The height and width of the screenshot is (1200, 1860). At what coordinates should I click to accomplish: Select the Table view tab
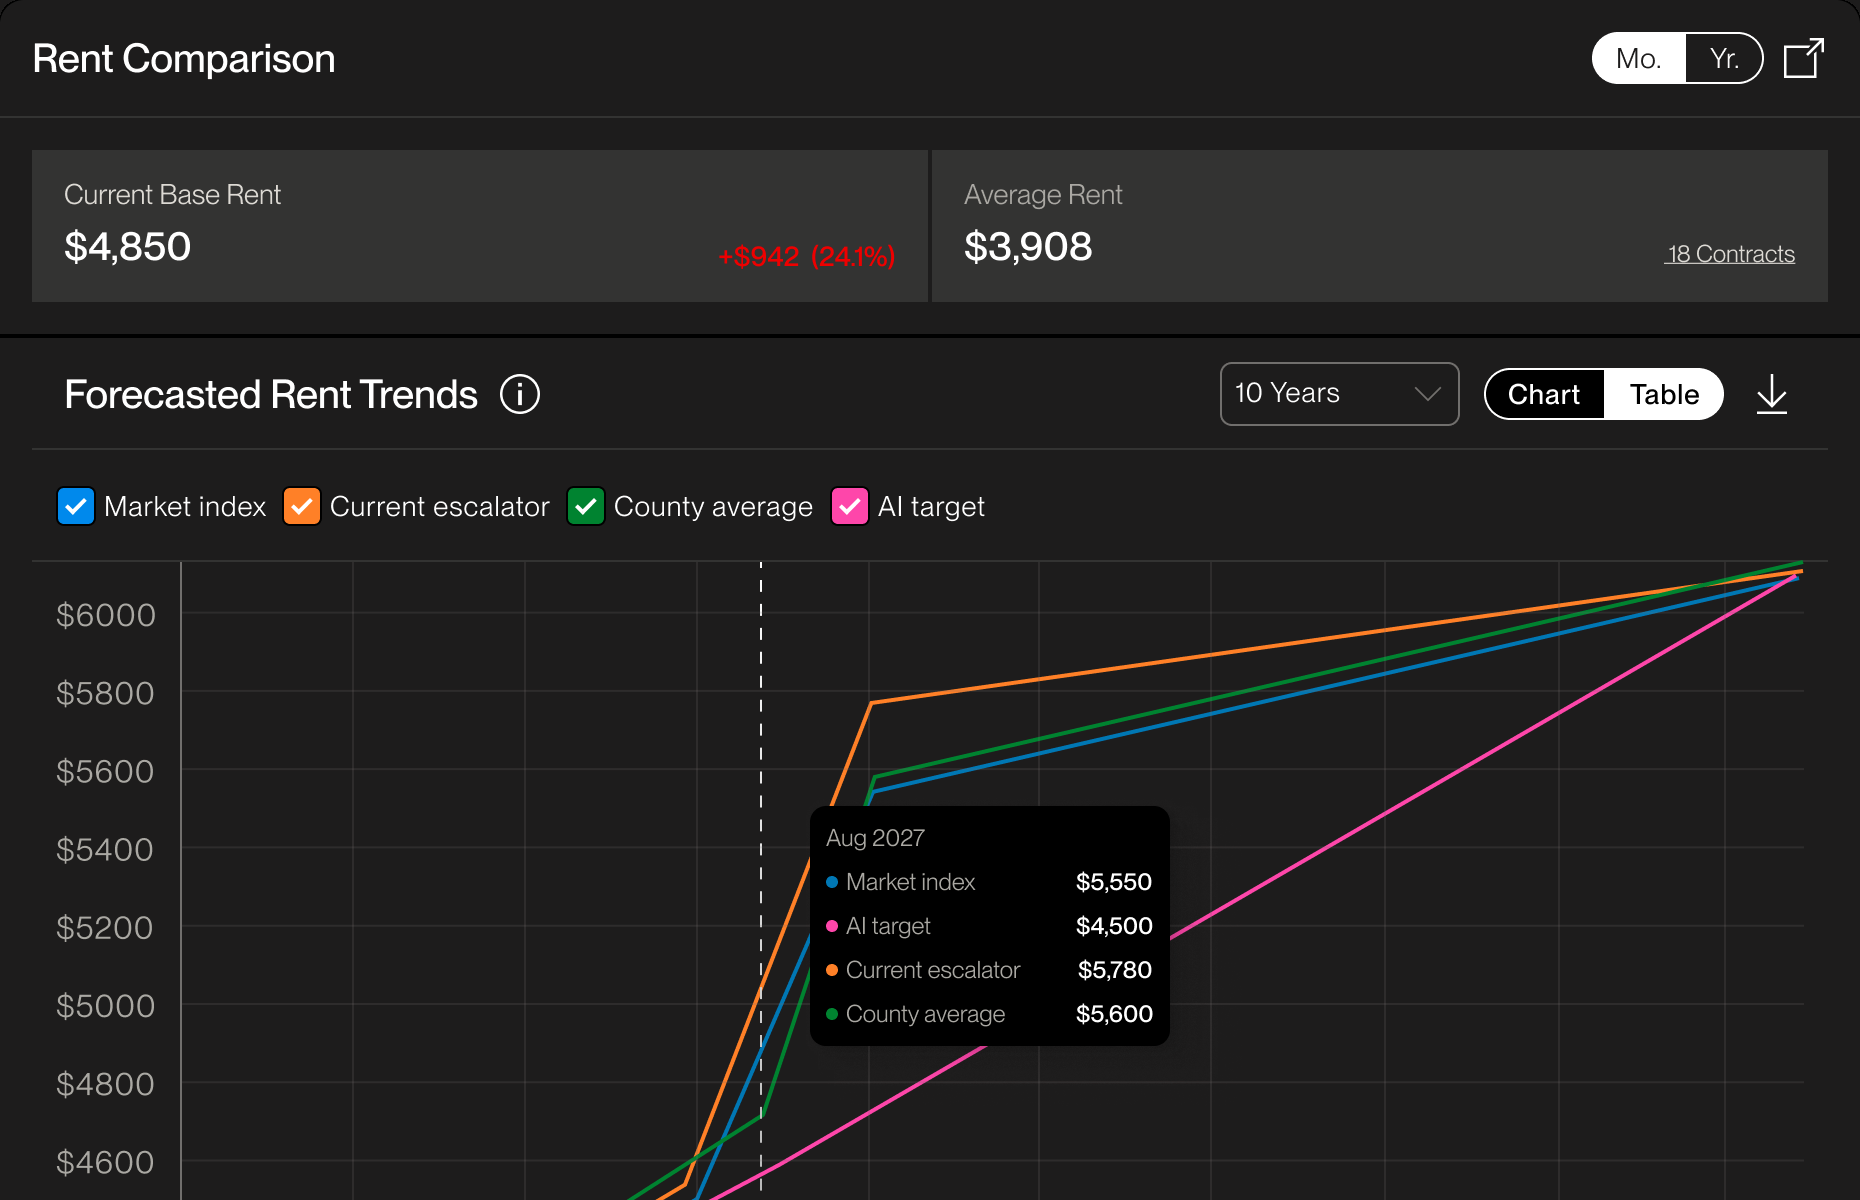[x=1664, y=394]
